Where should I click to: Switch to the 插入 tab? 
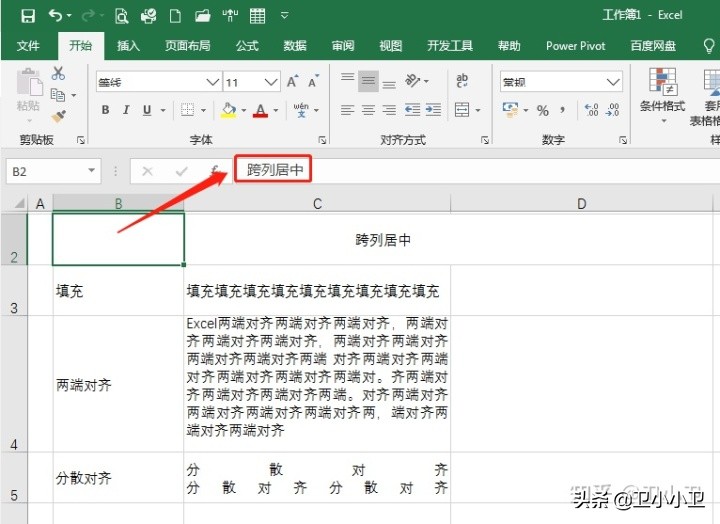128,46
